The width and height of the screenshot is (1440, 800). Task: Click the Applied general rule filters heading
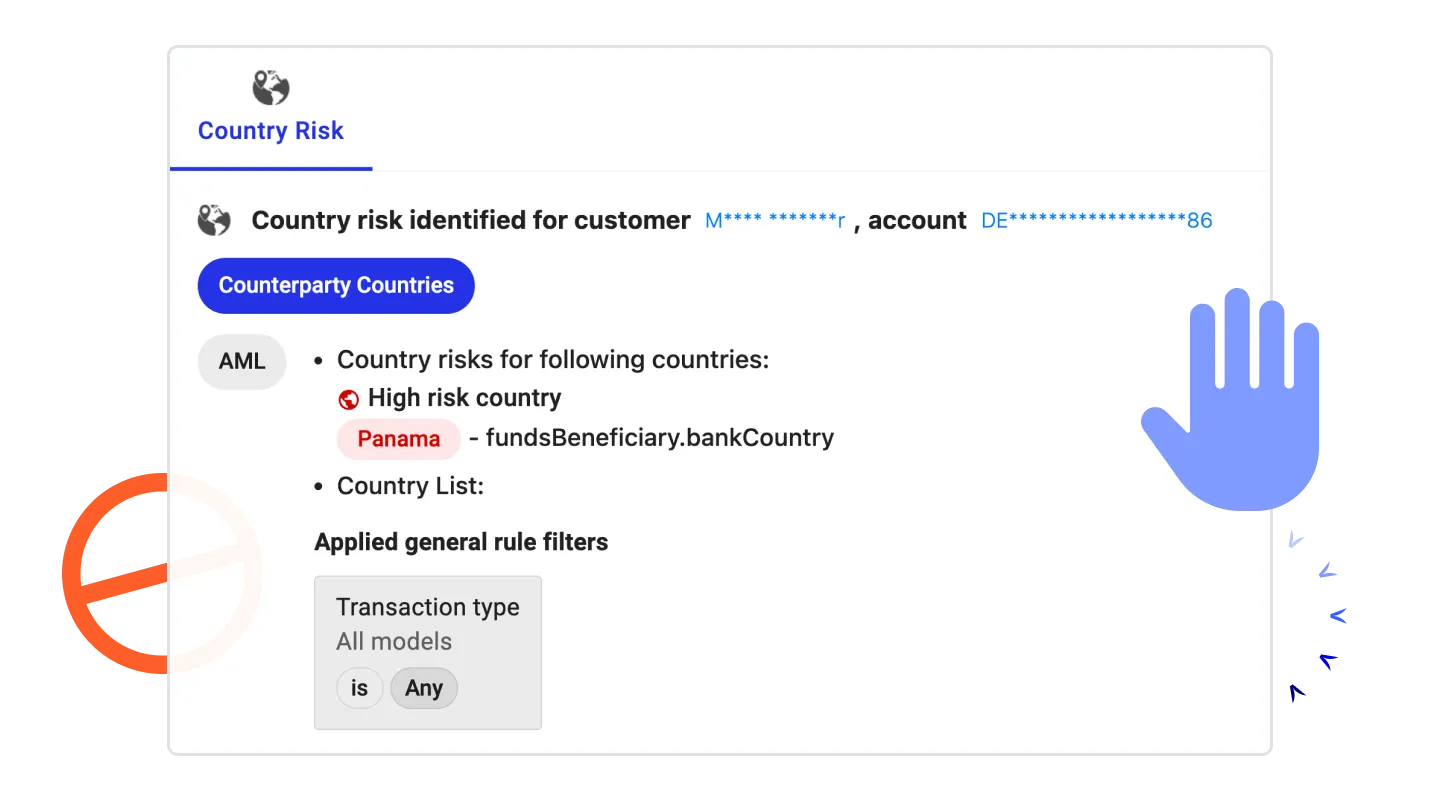pos(461,542)
